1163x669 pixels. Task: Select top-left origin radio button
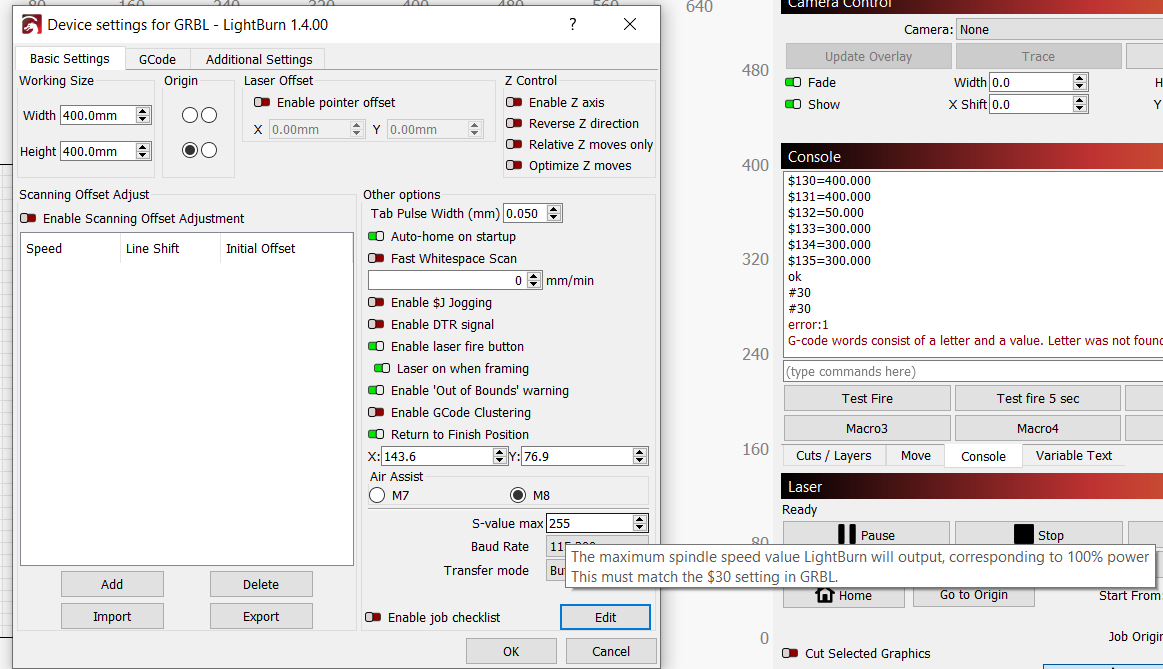(x=190, y=115)
